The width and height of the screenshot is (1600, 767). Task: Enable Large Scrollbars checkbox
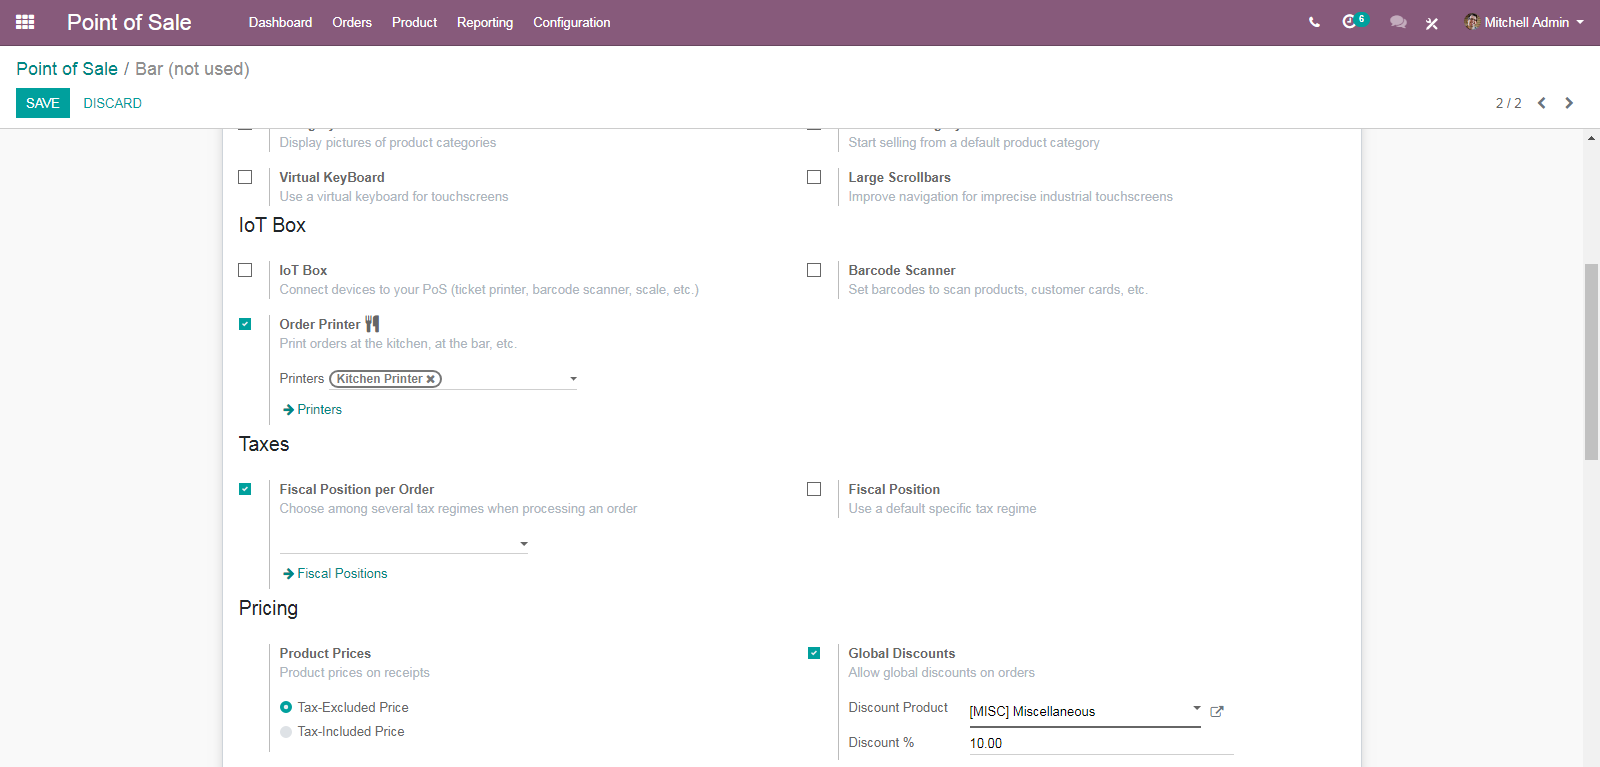pyautogui.click(x=814, y=177)
